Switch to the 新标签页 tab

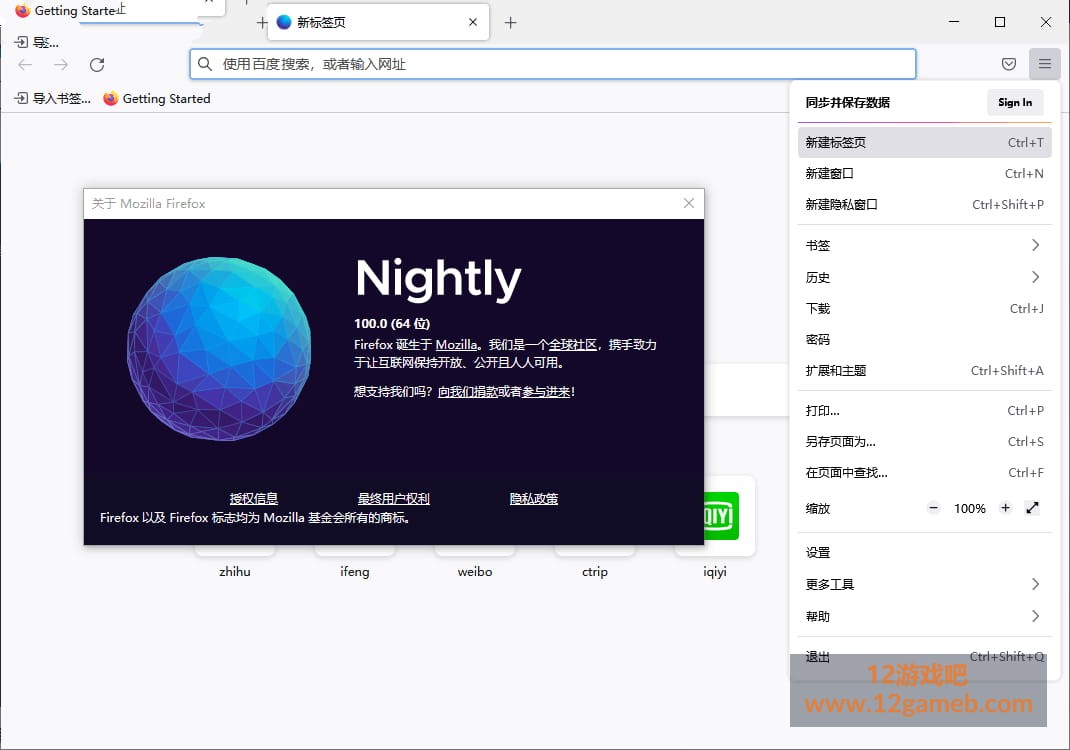pos(378,23)
